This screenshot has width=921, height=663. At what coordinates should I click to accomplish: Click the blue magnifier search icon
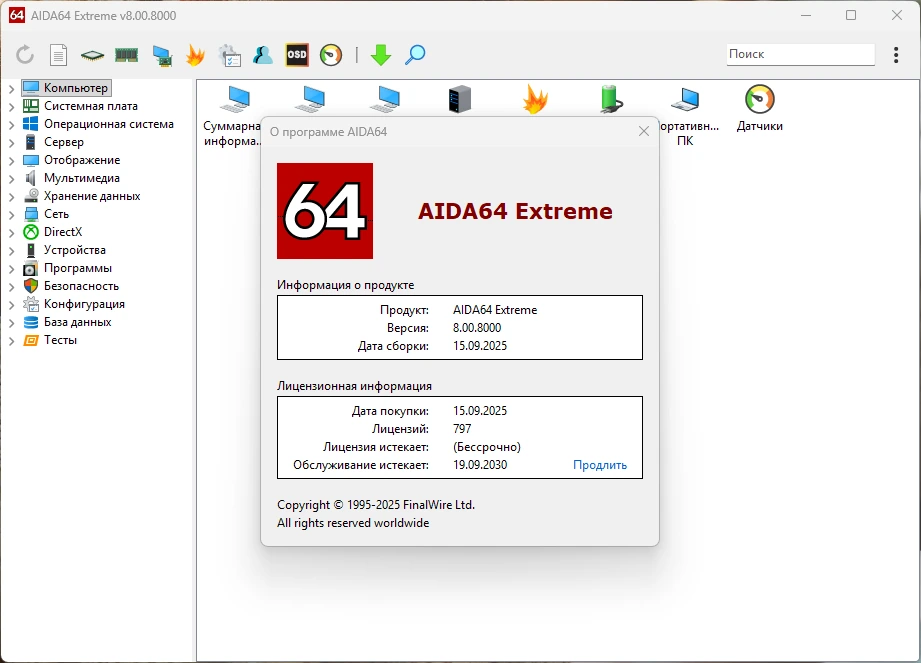[415, 55]
